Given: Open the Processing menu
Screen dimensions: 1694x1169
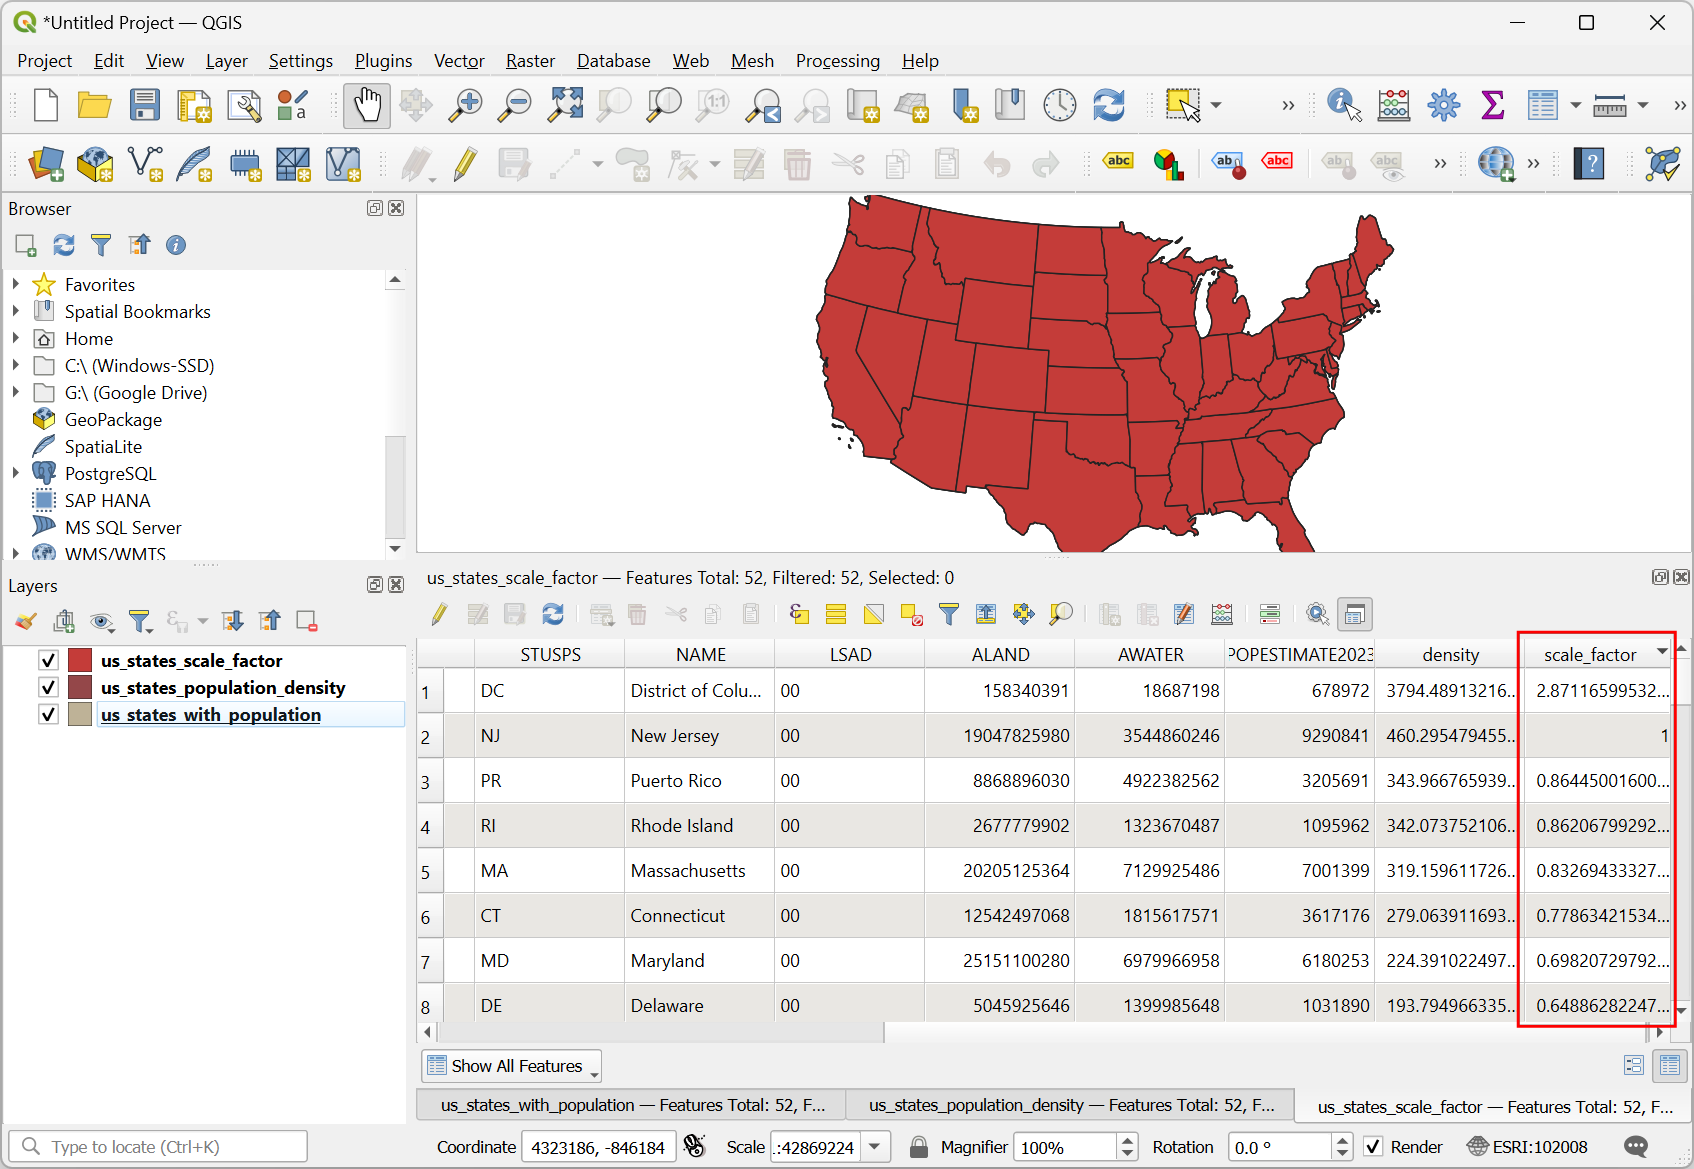Looking at the screenshot, I should [837, 61].
